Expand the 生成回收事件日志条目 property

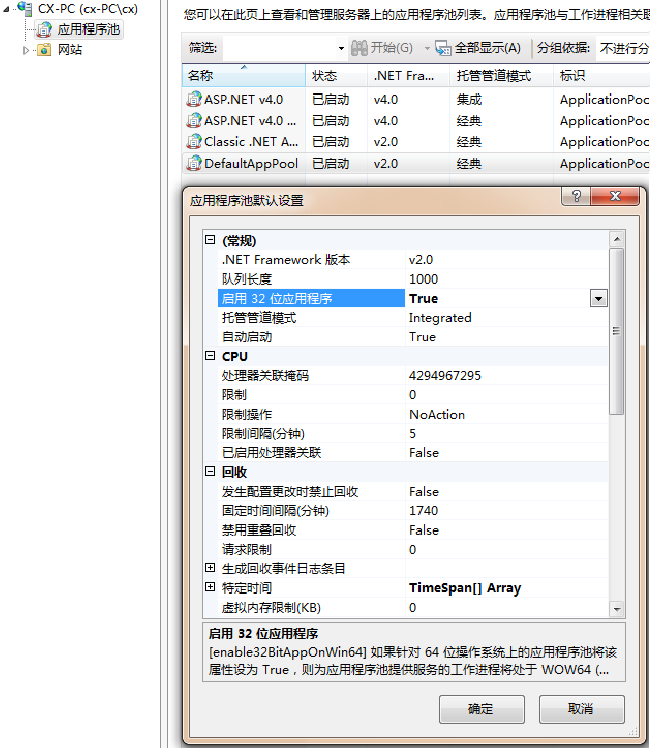(x=210, y=568)
